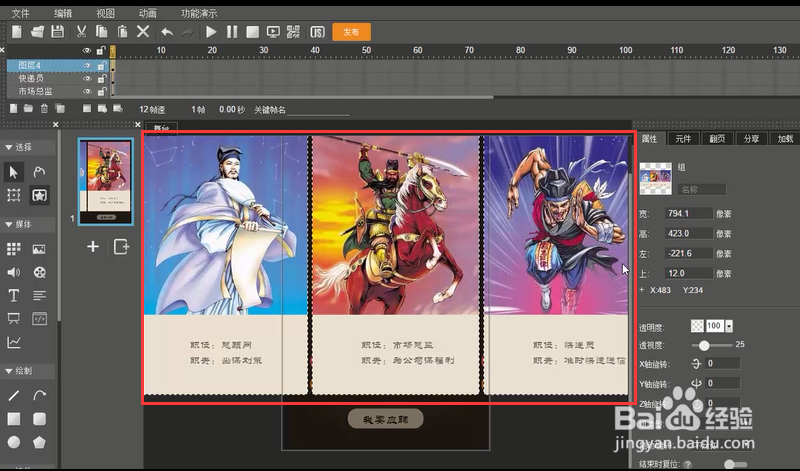Select page 1 thumbnail
The image size is (800, 471).
click(x=106, y=182)
